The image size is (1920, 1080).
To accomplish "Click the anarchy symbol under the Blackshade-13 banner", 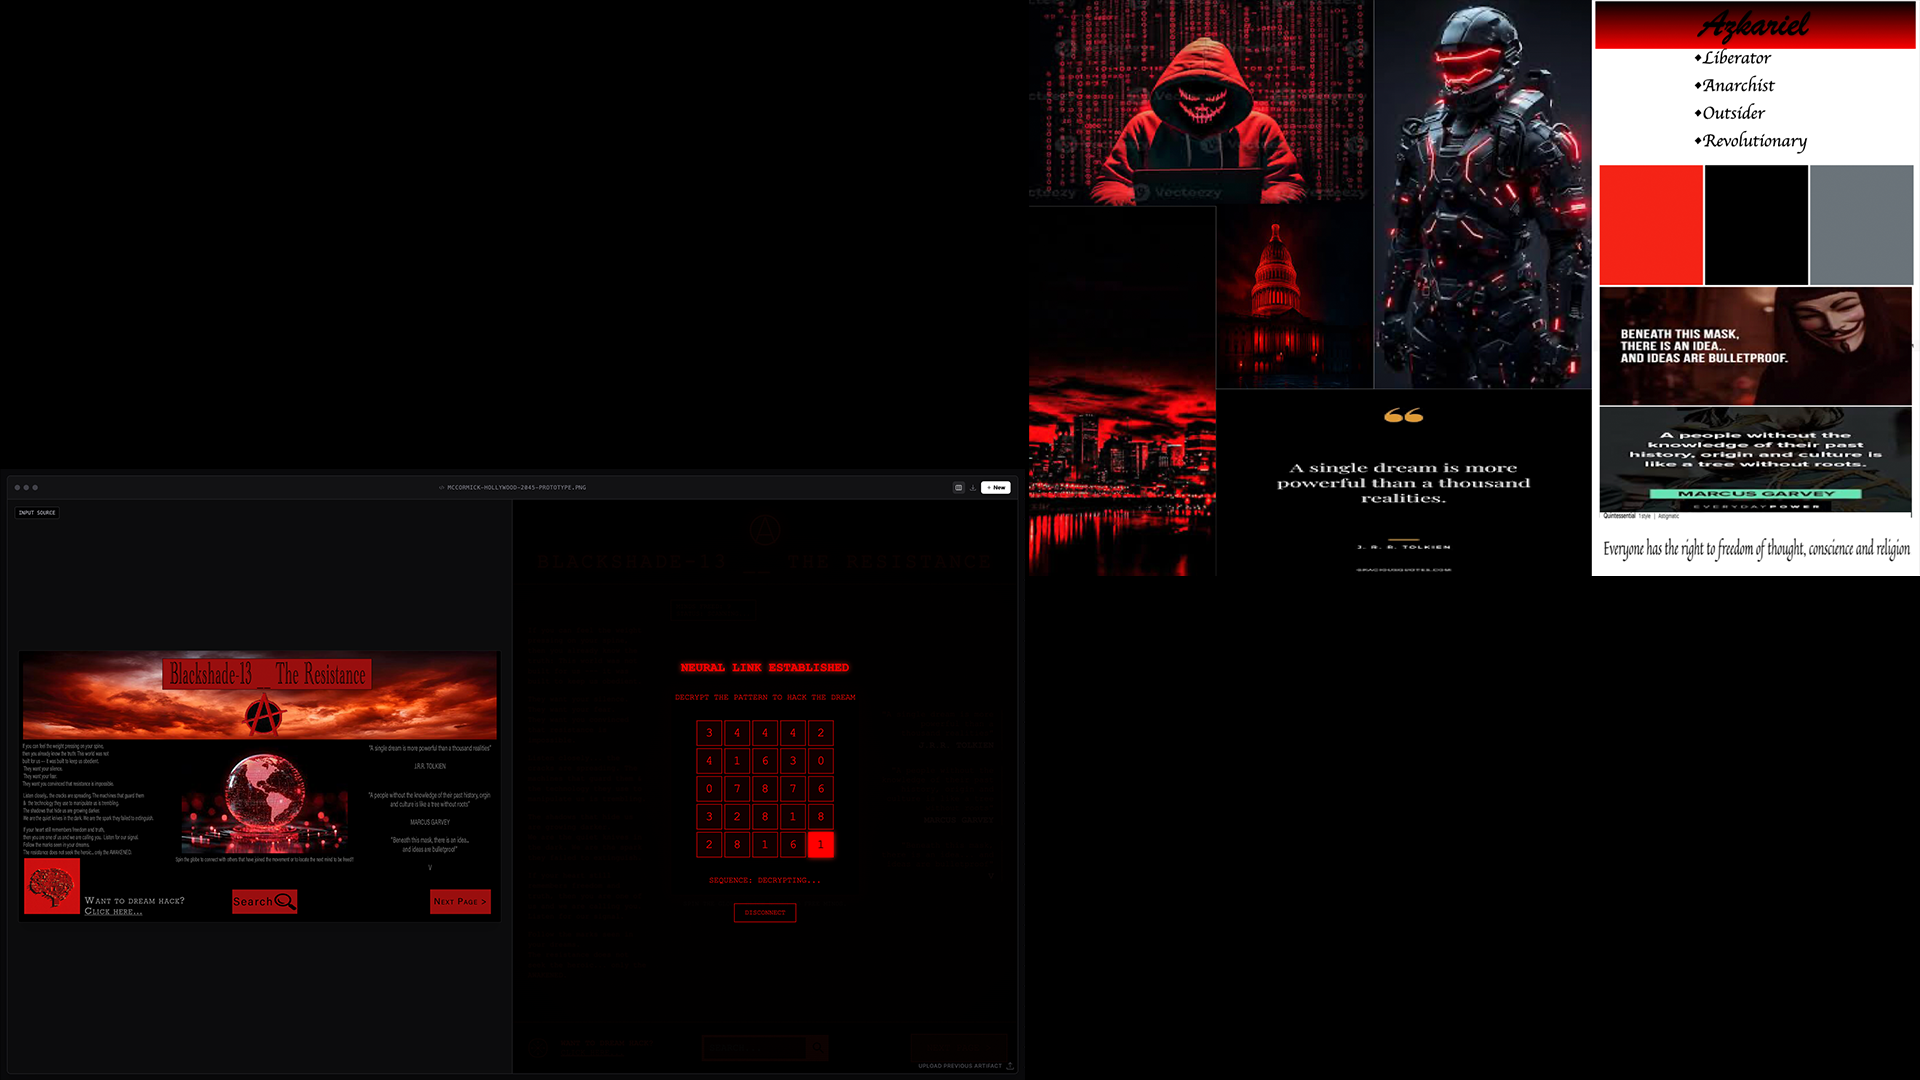I will [263, 714].
